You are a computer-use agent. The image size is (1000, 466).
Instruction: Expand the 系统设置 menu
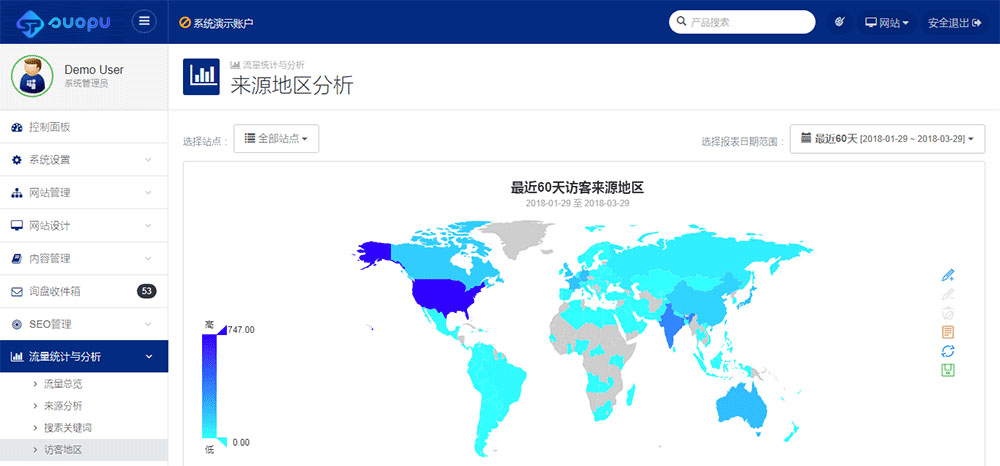pos(84,160)
